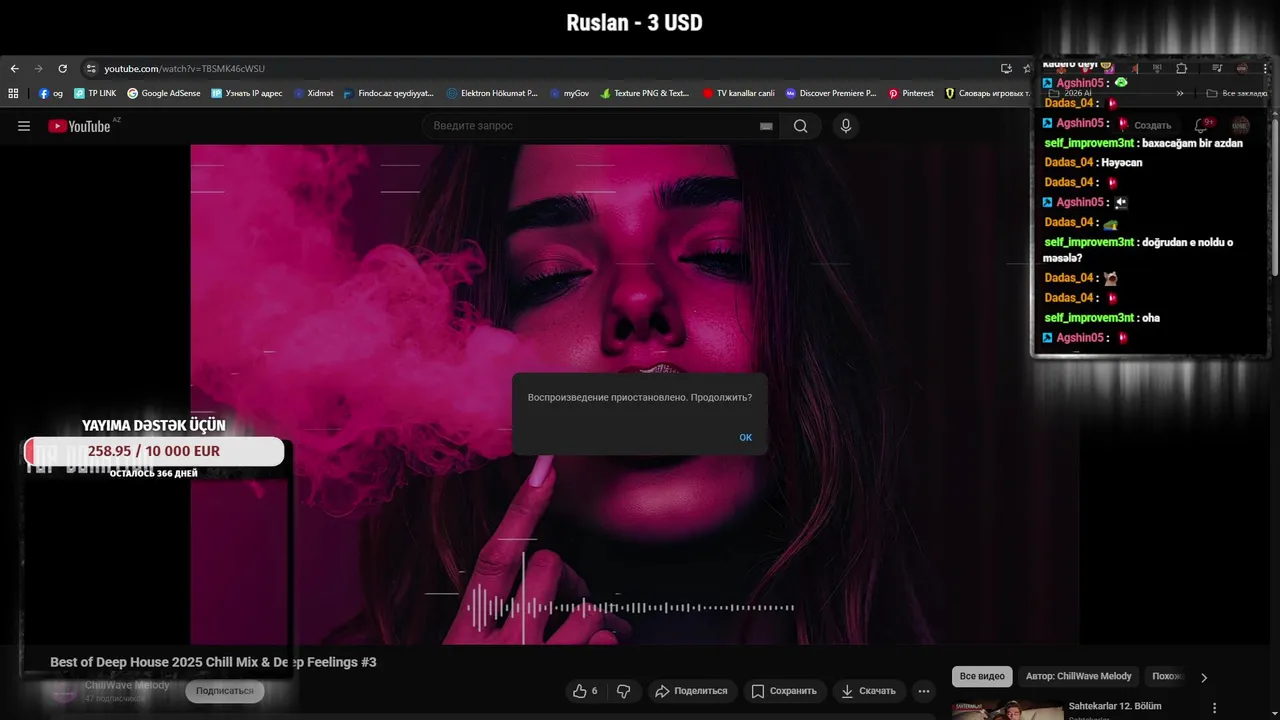Open the apps grid in bookmarks bar
1280x720 pixels.
tap(13, 93)
